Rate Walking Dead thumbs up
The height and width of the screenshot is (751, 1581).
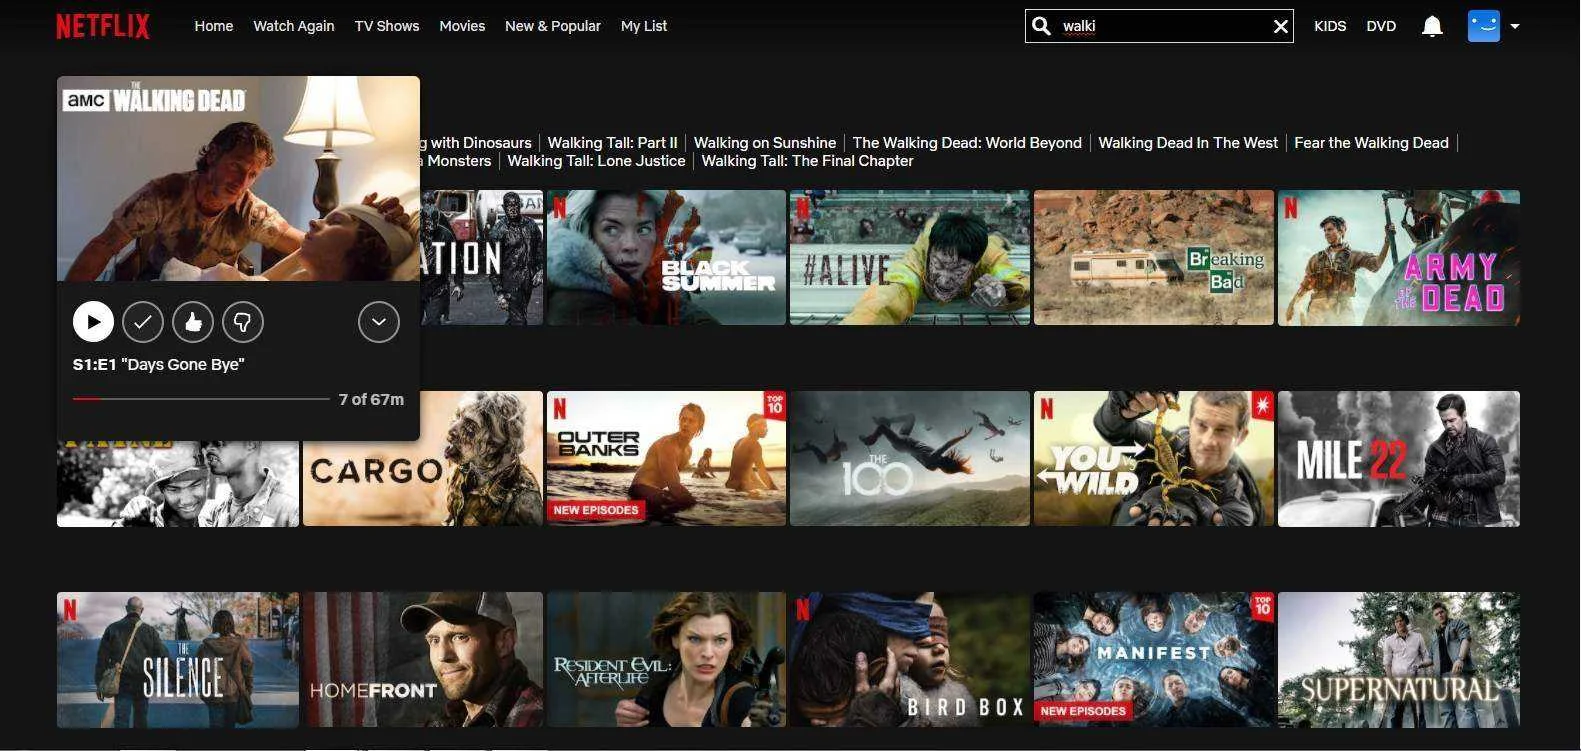(x=193, y=322)
